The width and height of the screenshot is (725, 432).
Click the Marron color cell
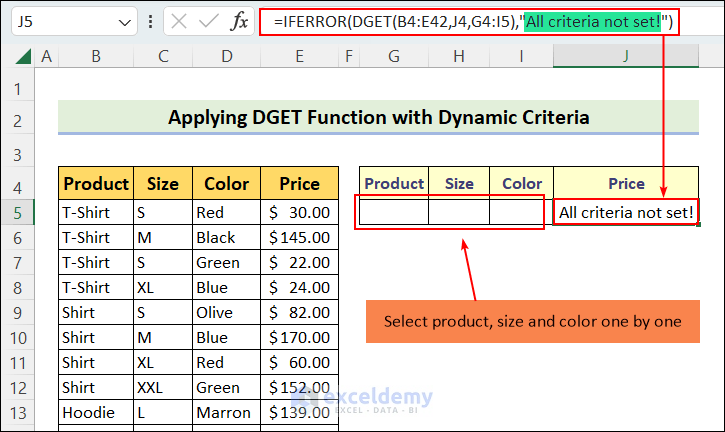click(x=227, y=412)
